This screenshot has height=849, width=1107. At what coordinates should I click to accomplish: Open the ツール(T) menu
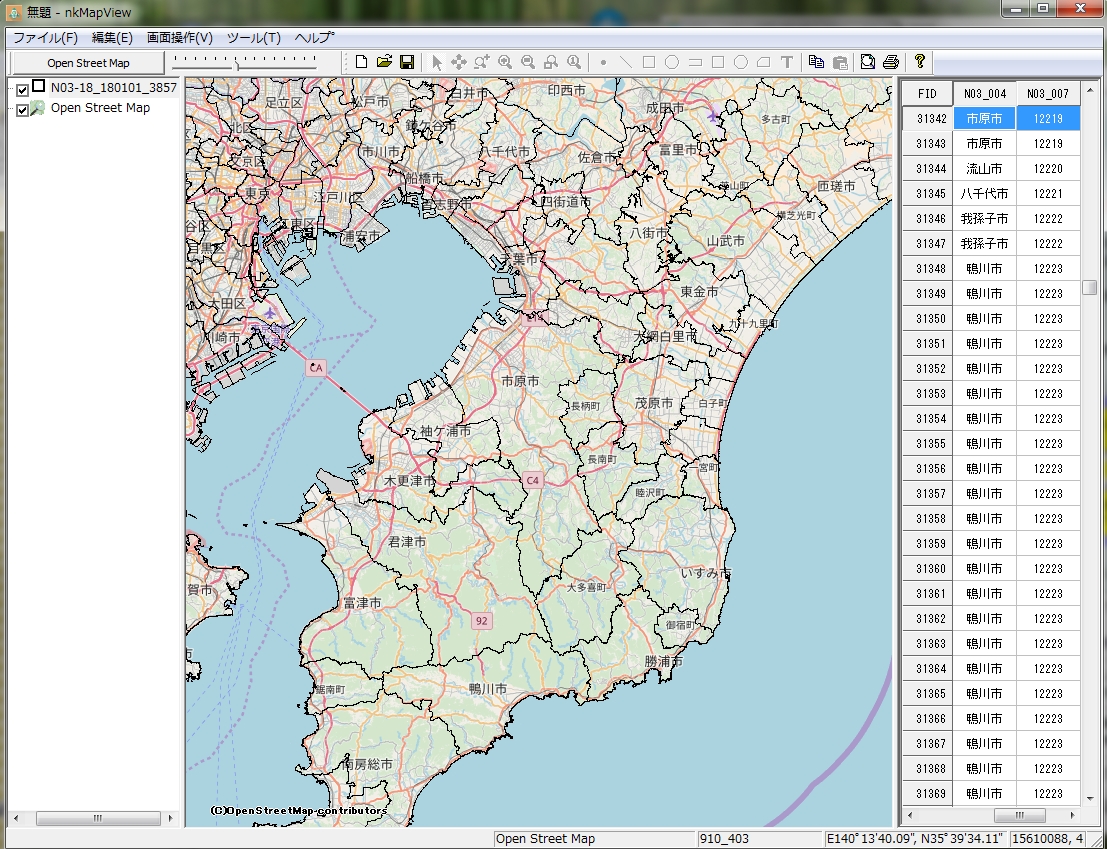click(x=253, y=38)
